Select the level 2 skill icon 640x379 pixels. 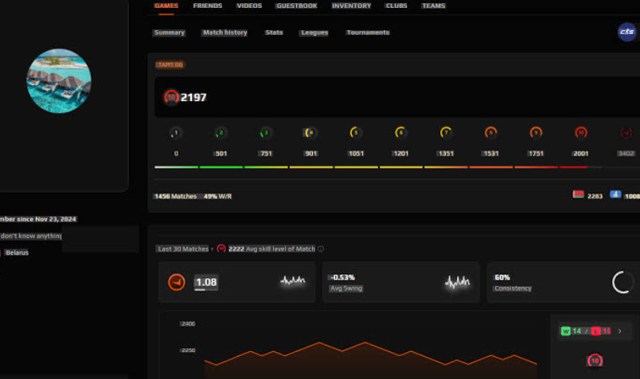tap(221, 133)
